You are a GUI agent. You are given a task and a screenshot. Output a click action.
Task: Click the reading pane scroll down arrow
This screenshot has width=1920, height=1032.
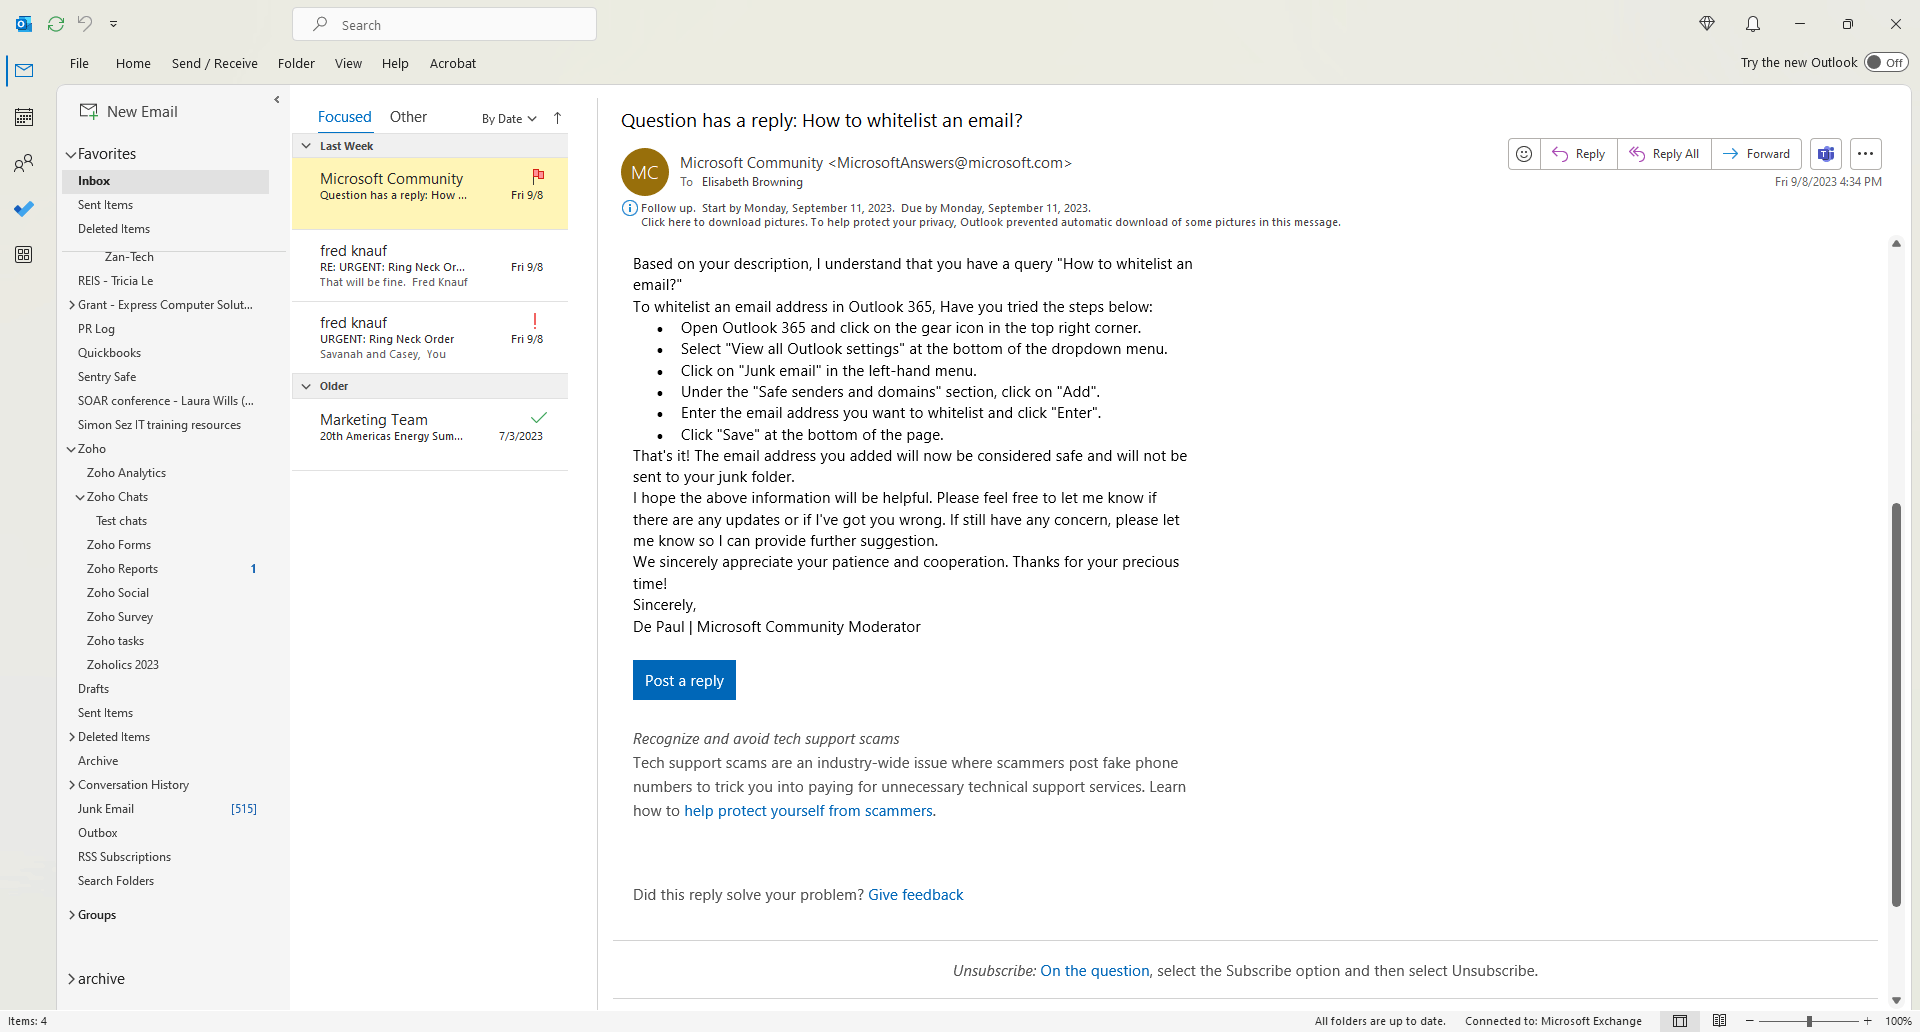[1896, 1000]
